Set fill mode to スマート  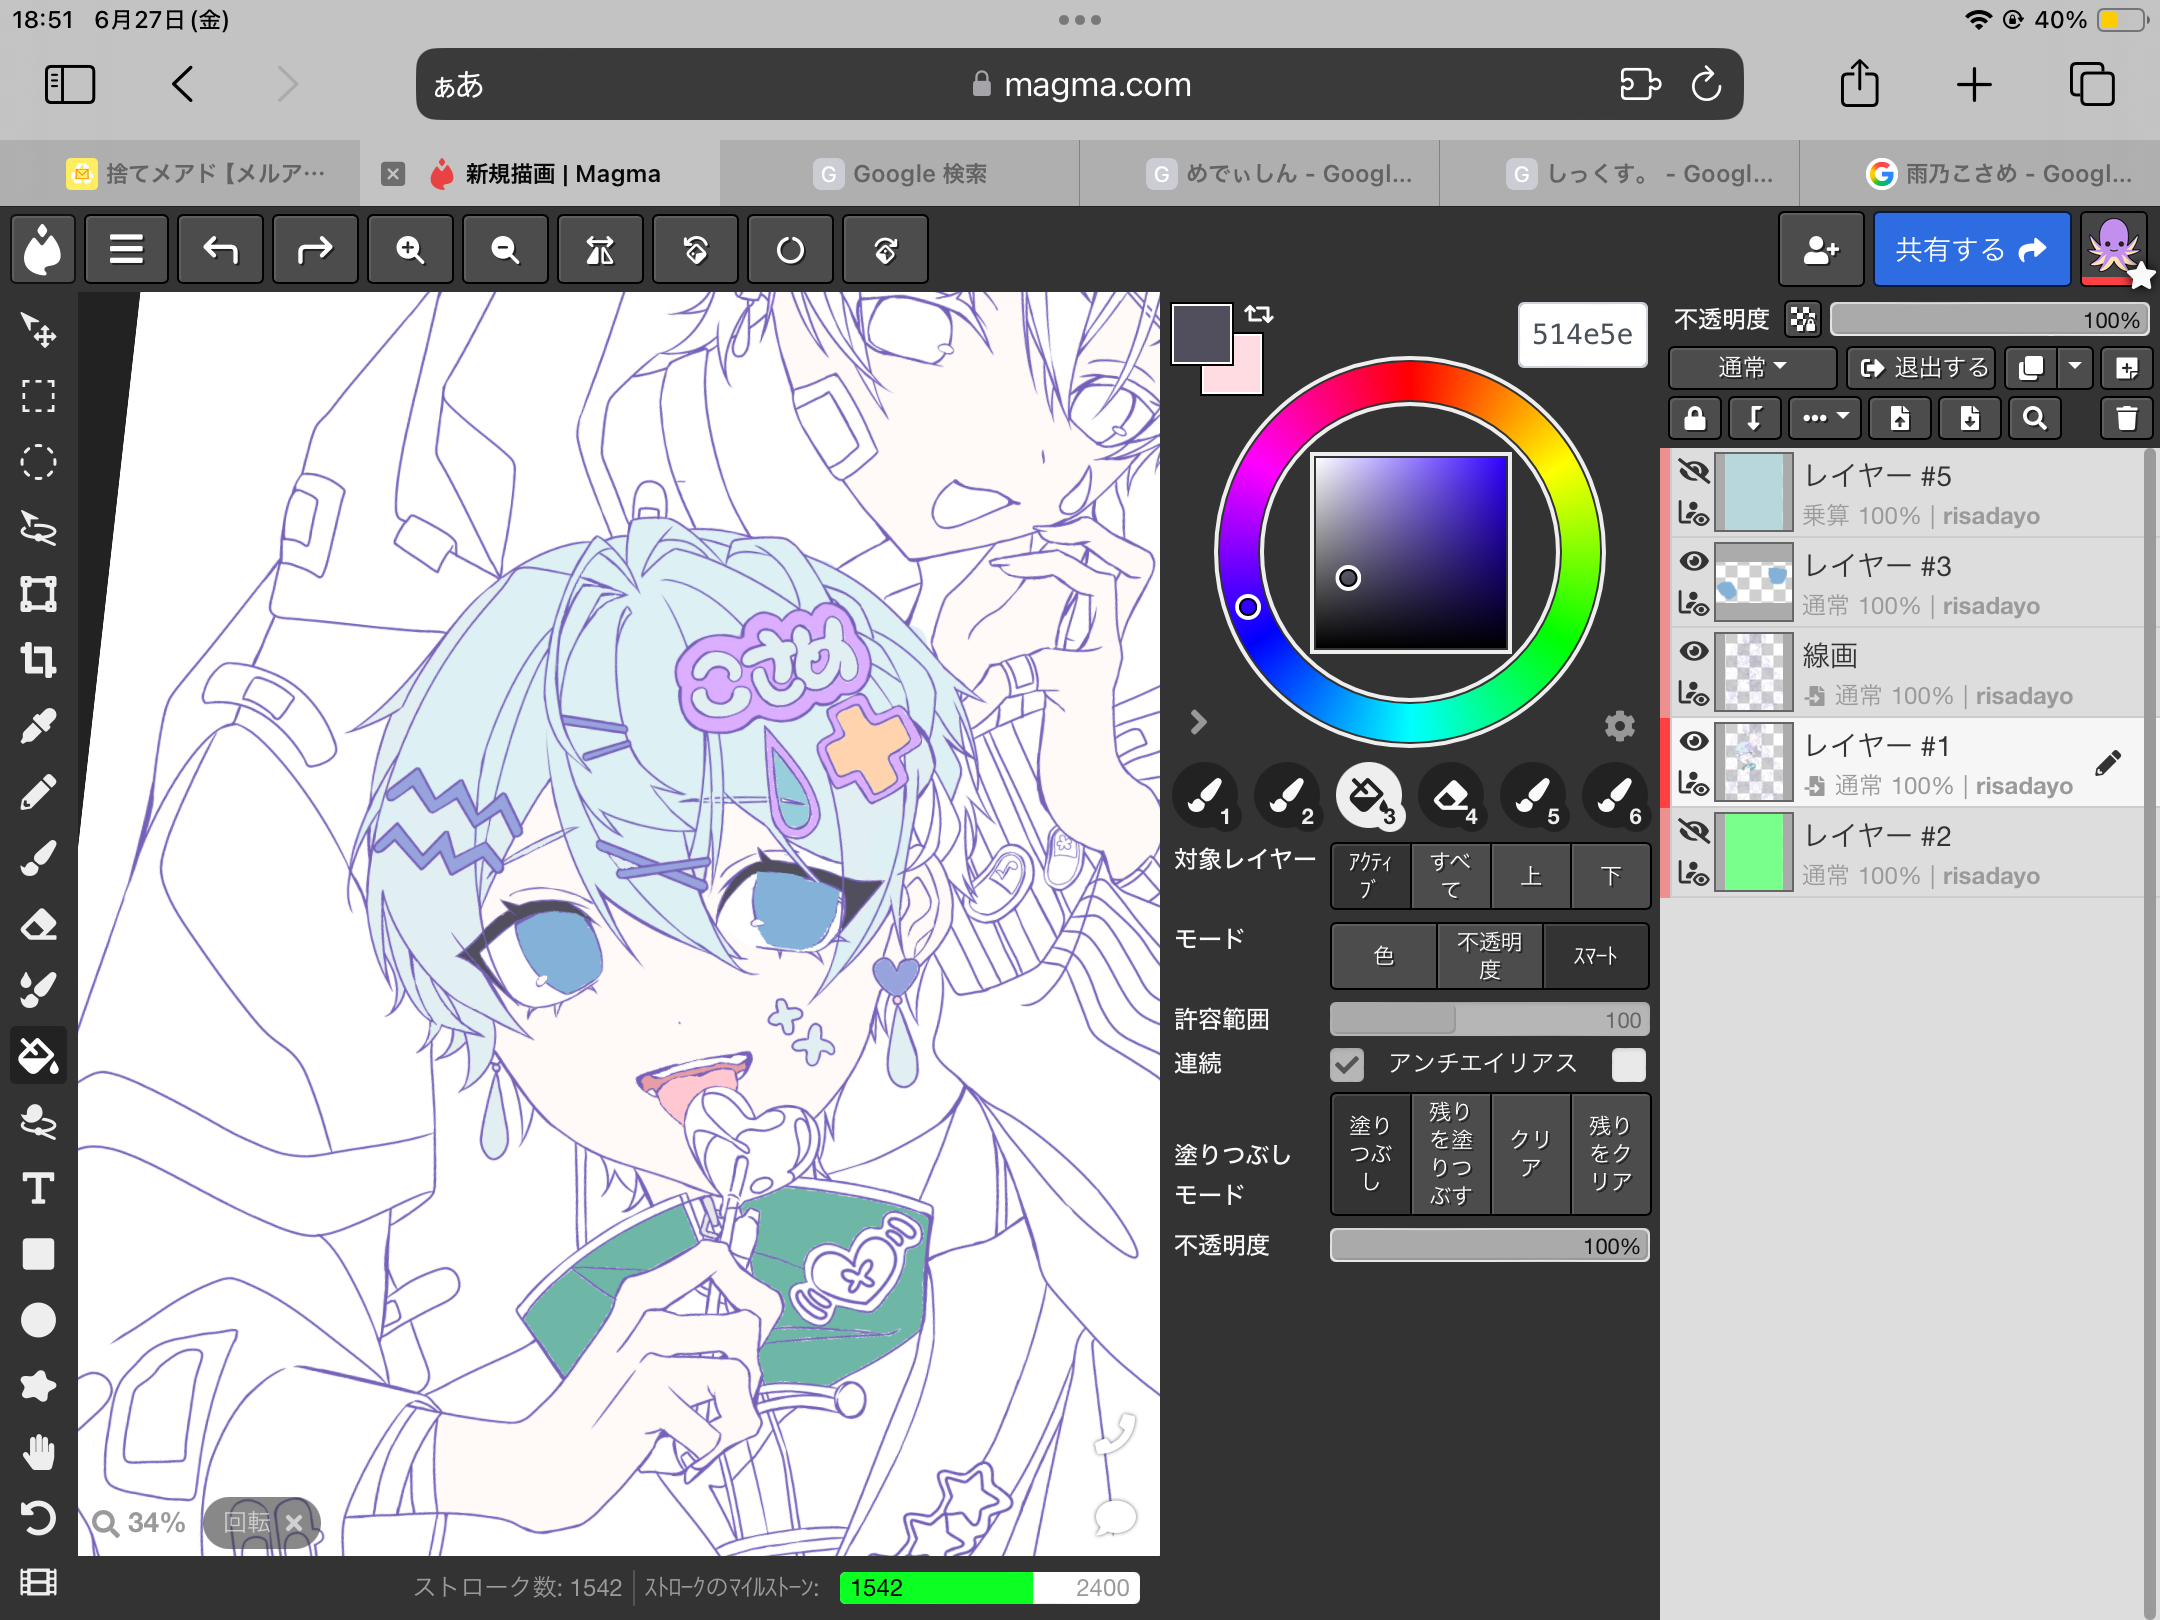tap(1595, 956)
